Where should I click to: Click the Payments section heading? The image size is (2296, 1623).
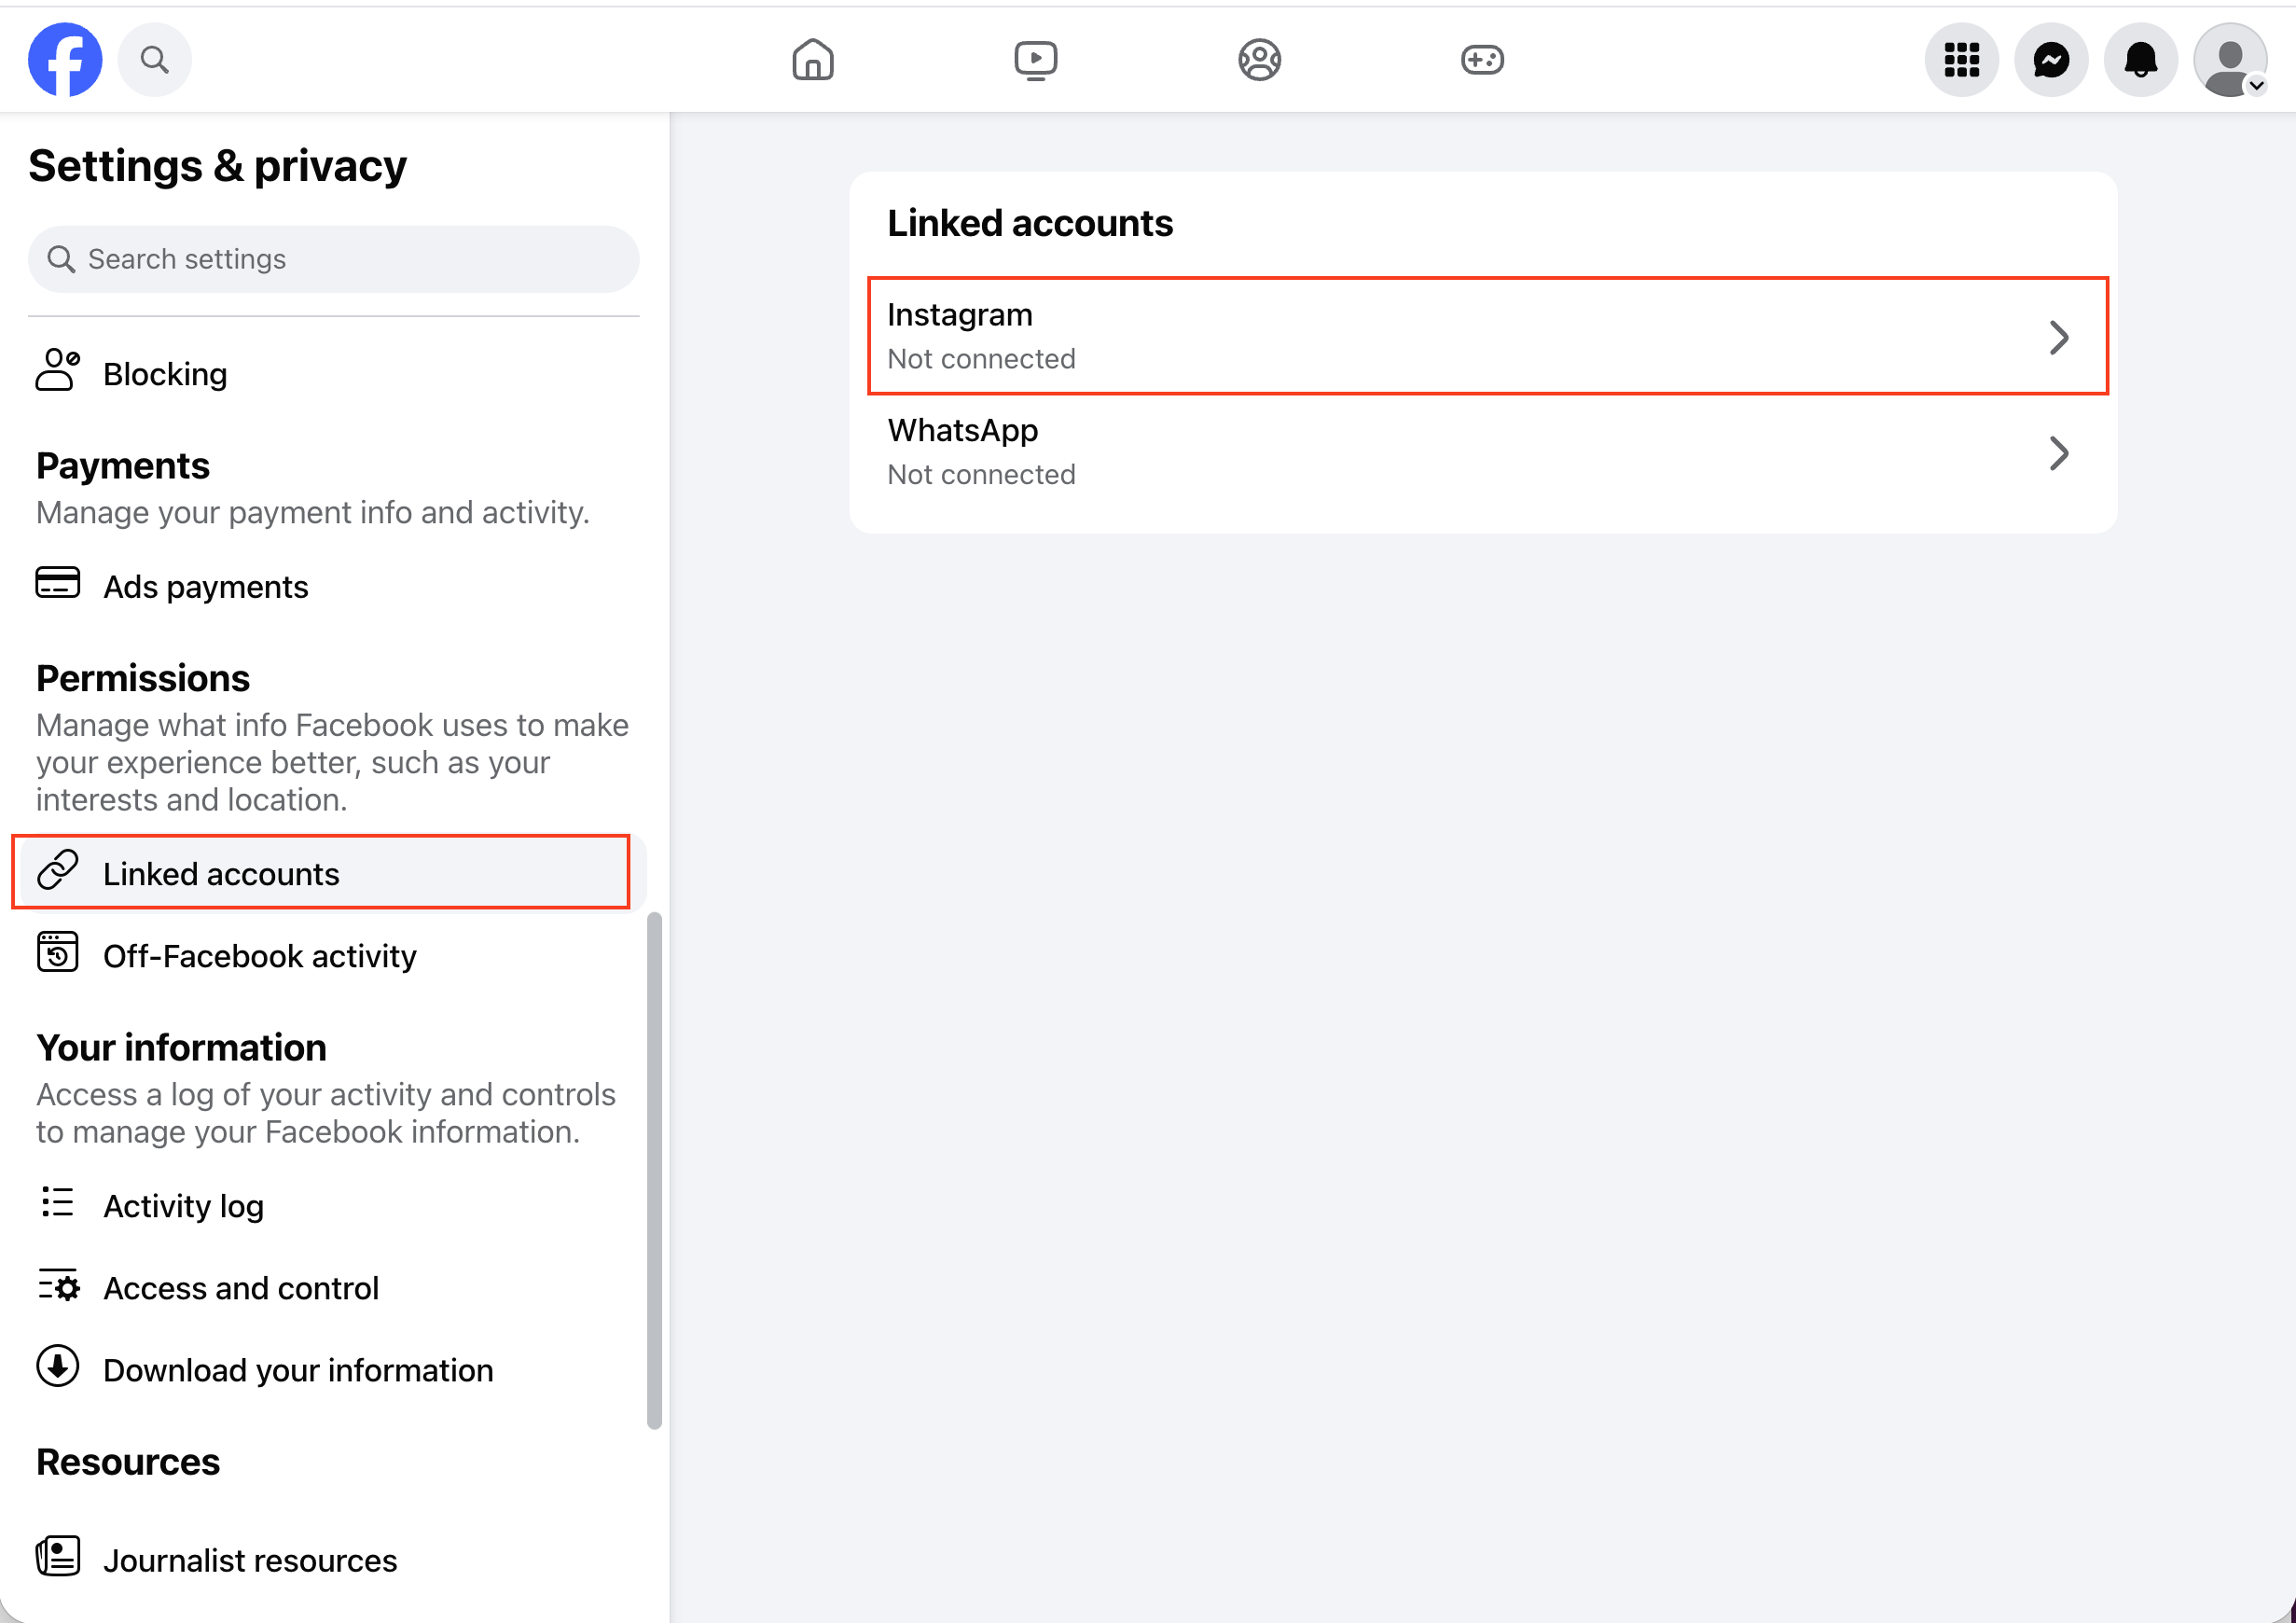tap(123, 466)
